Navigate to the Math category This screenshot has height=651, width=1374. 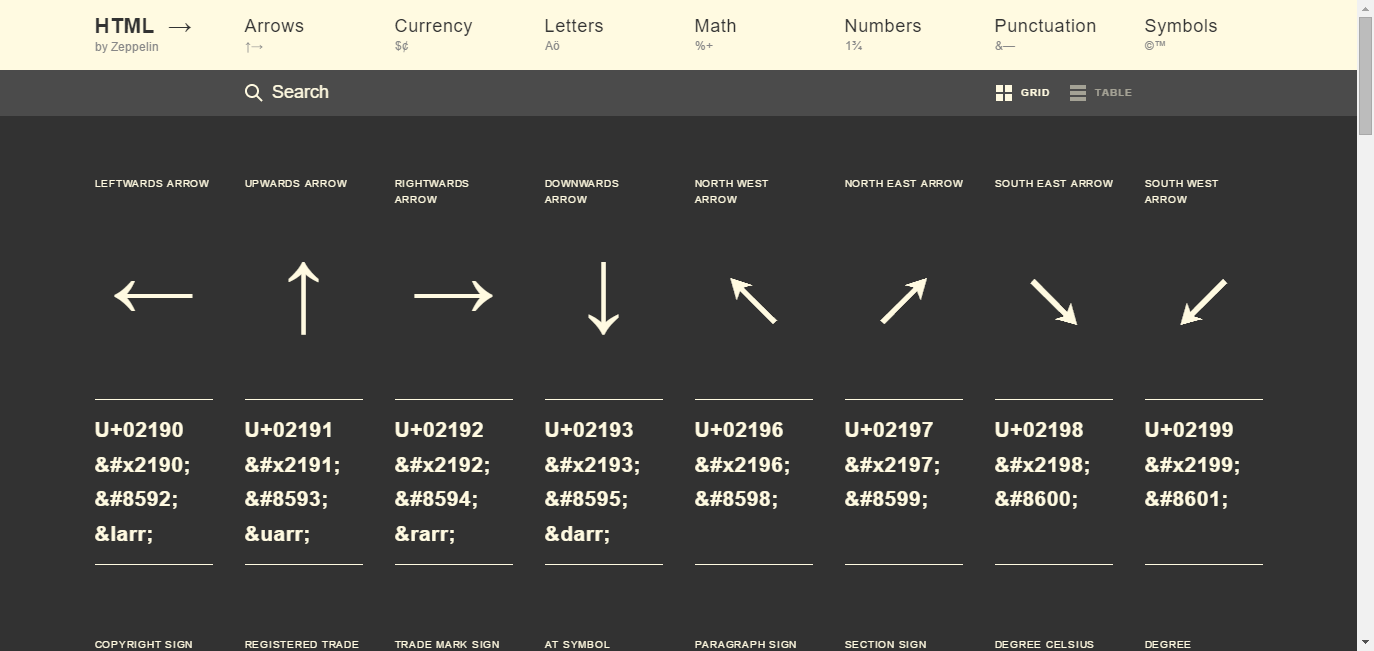pyautogui.click(x=715, y=33)
